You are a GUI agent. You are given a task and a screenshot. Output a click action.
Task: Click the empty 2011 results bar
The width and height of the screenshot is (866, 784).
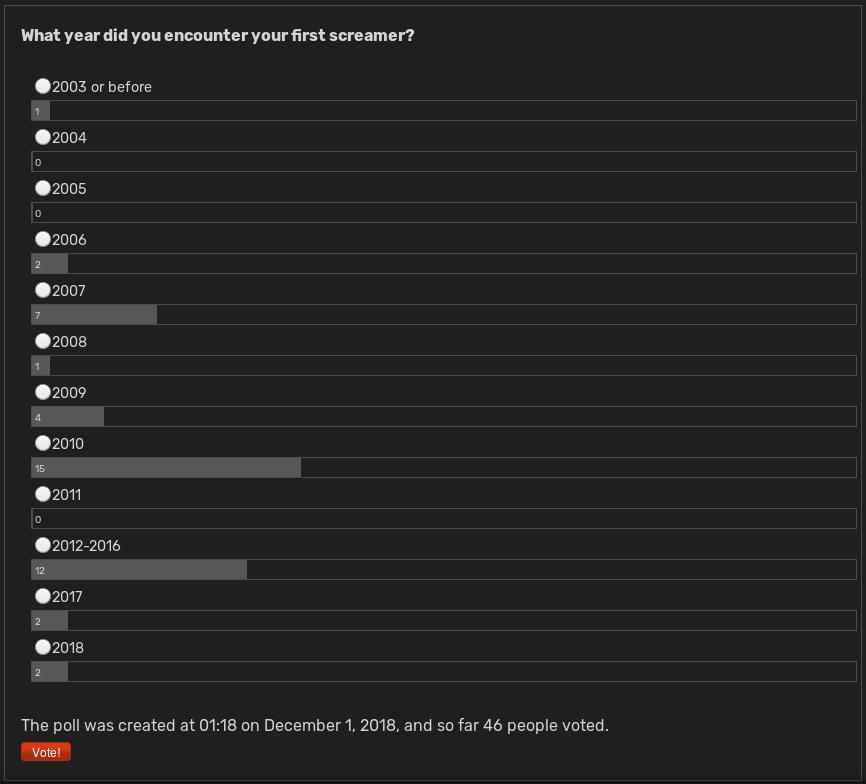444,519
